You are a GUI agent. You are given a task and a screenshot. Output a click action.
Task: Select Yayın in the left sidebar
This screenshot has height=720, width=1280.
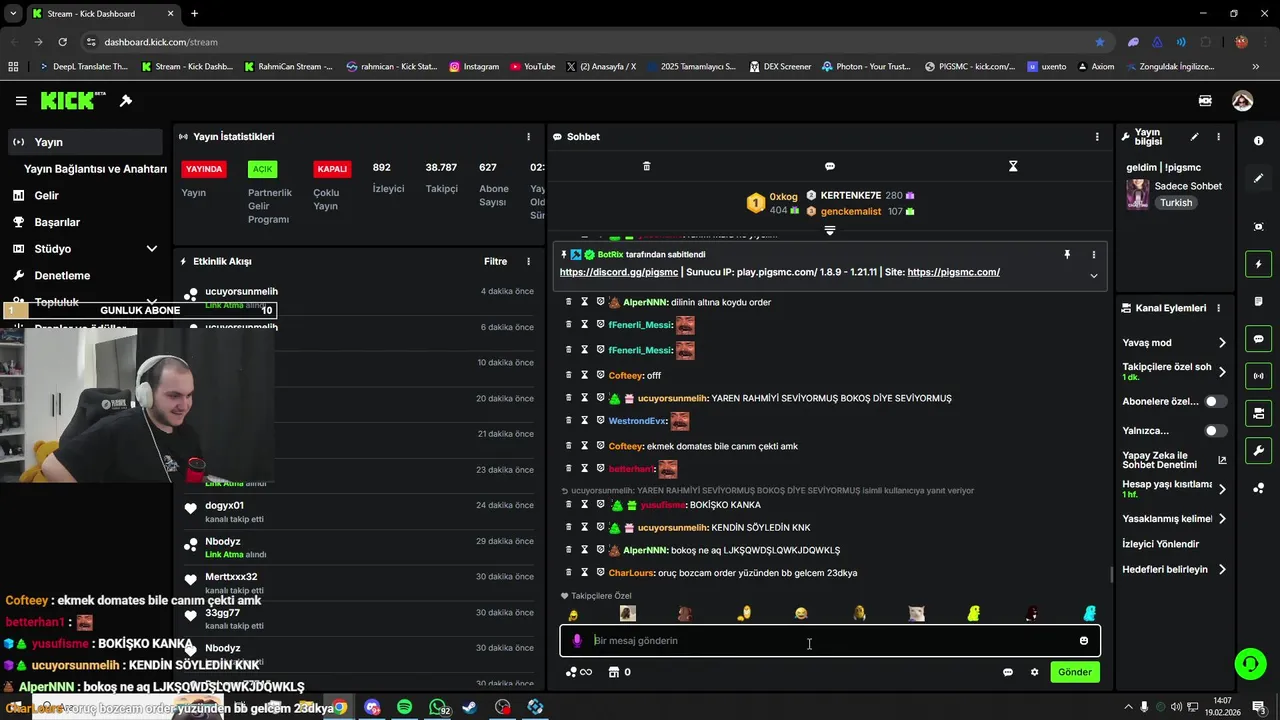pos(84,142)
